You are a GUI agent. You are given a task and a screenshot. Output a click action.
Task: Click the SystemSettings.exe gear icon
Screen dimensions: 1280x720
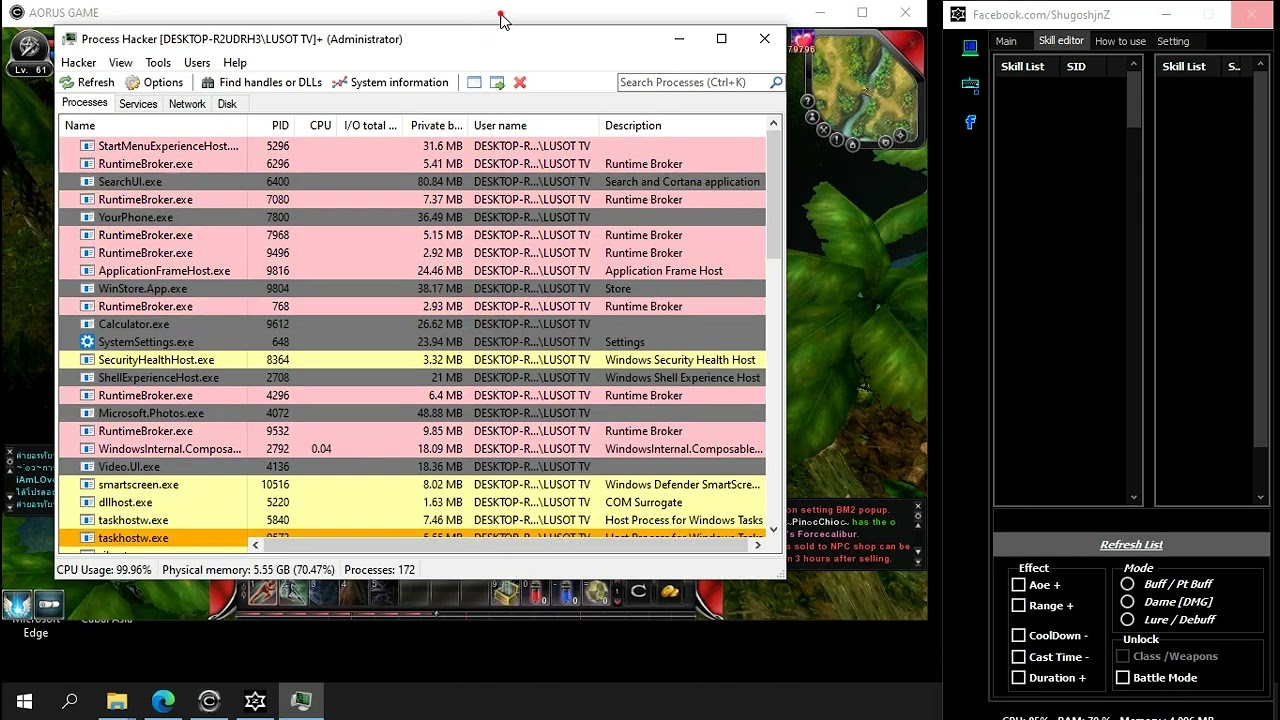[87, 342]
